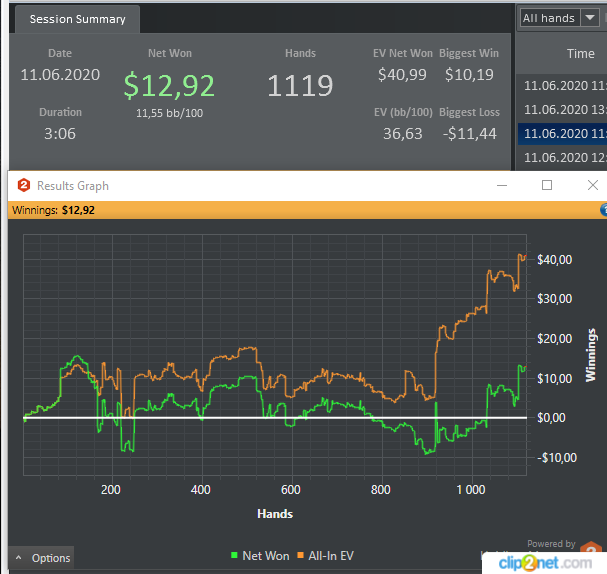
Task: Click the $0,00 axis label
Action: [x=551, y=418]
